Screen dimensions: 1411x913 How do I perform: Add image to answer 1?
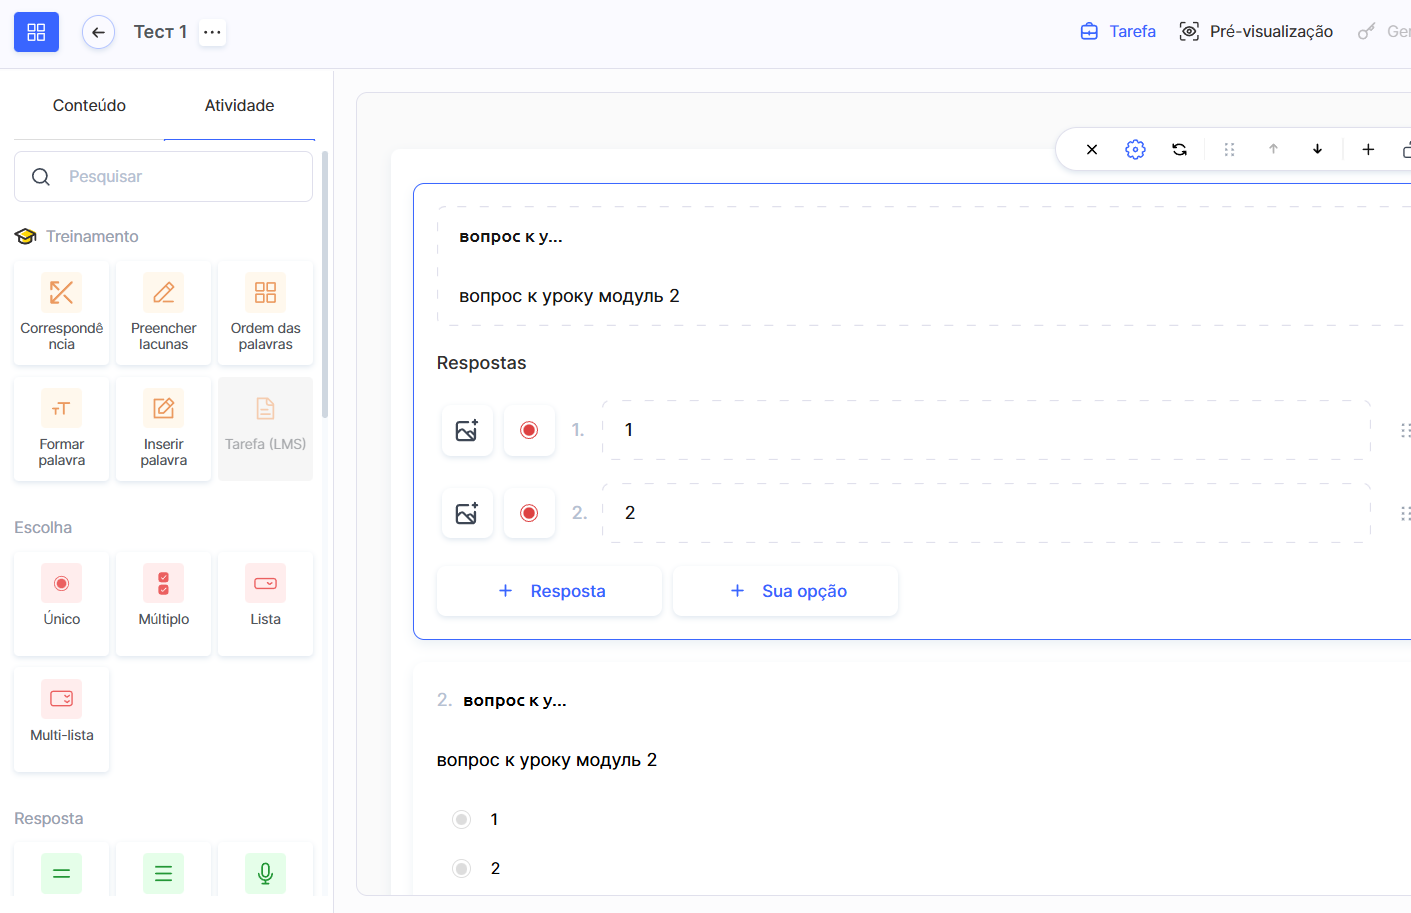pos(467,430)
